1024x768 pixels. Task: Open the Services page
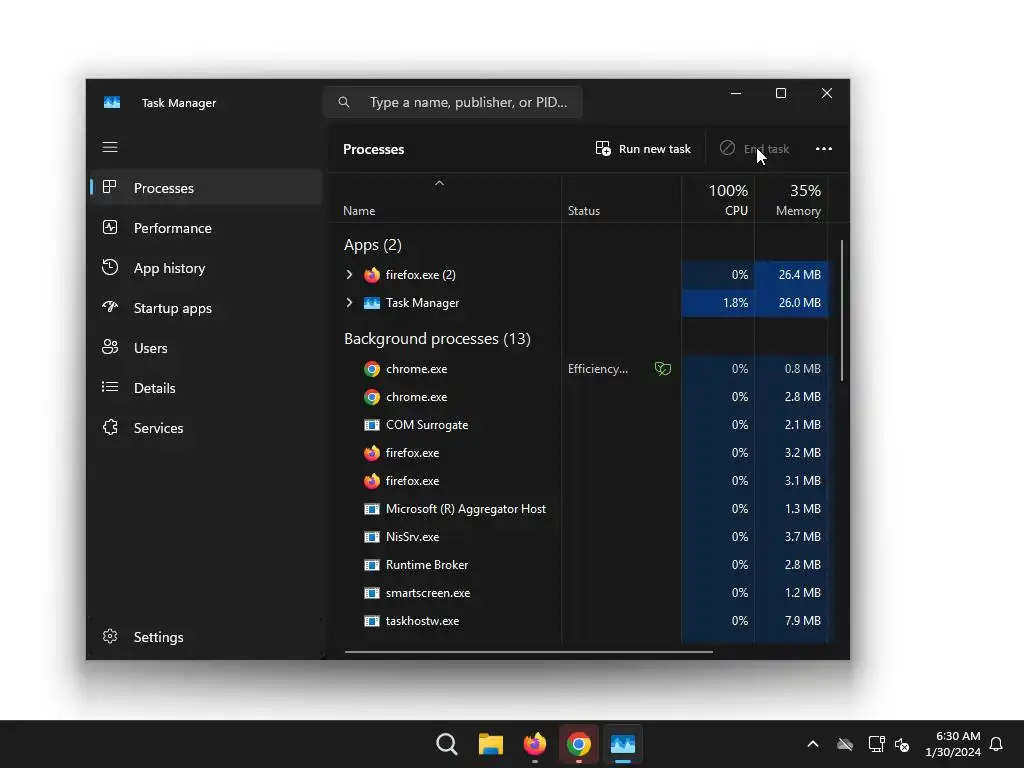[206, 428]
